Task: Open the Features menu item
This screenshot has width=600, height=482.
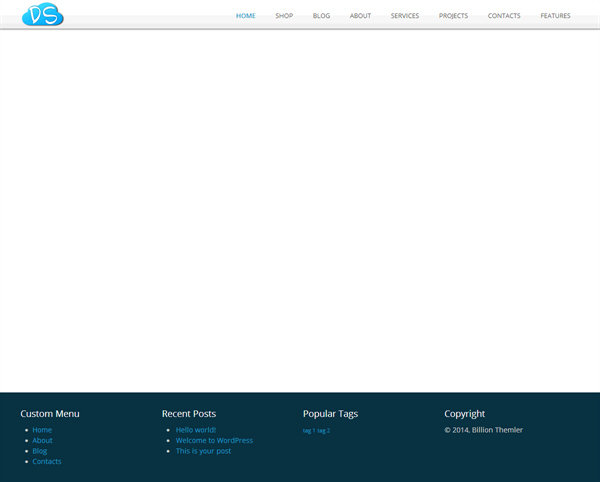Action: point(555,16)
